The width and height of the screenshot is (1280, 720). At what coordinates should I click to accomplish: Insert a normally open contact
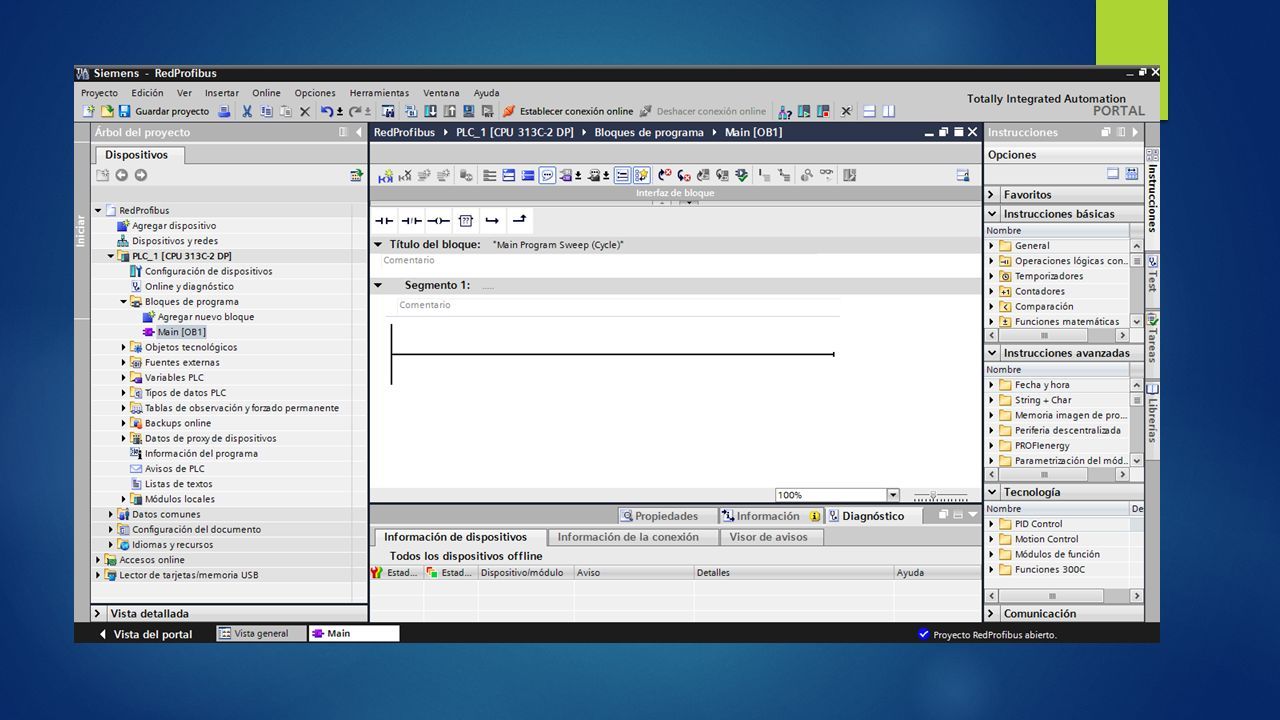pos(384,221)
